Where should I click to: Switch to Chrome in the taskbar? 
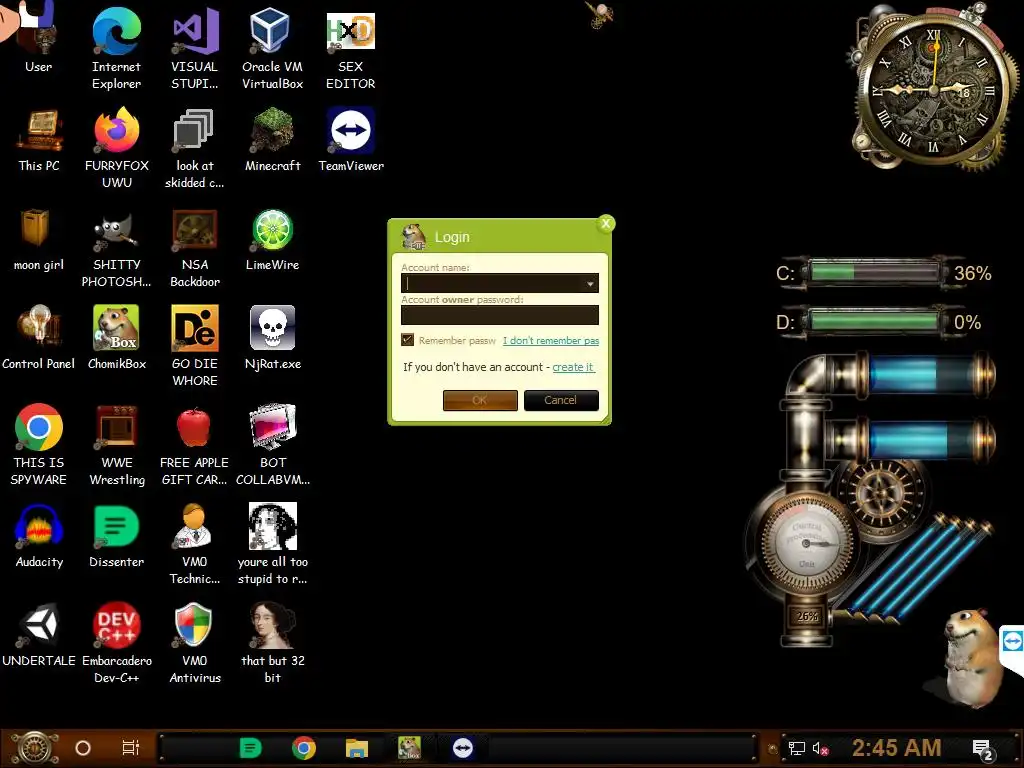pos(304,748)
